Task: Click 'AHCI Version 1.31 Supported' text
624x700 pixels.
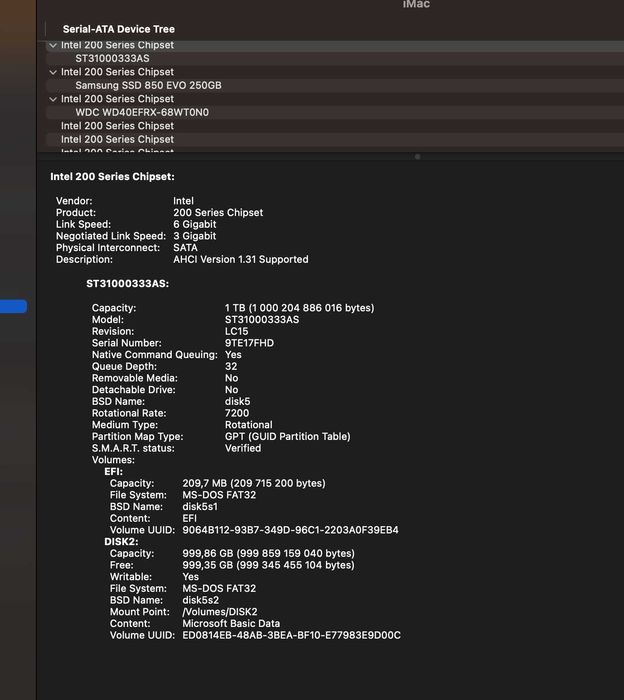Action: coord(241,259)
